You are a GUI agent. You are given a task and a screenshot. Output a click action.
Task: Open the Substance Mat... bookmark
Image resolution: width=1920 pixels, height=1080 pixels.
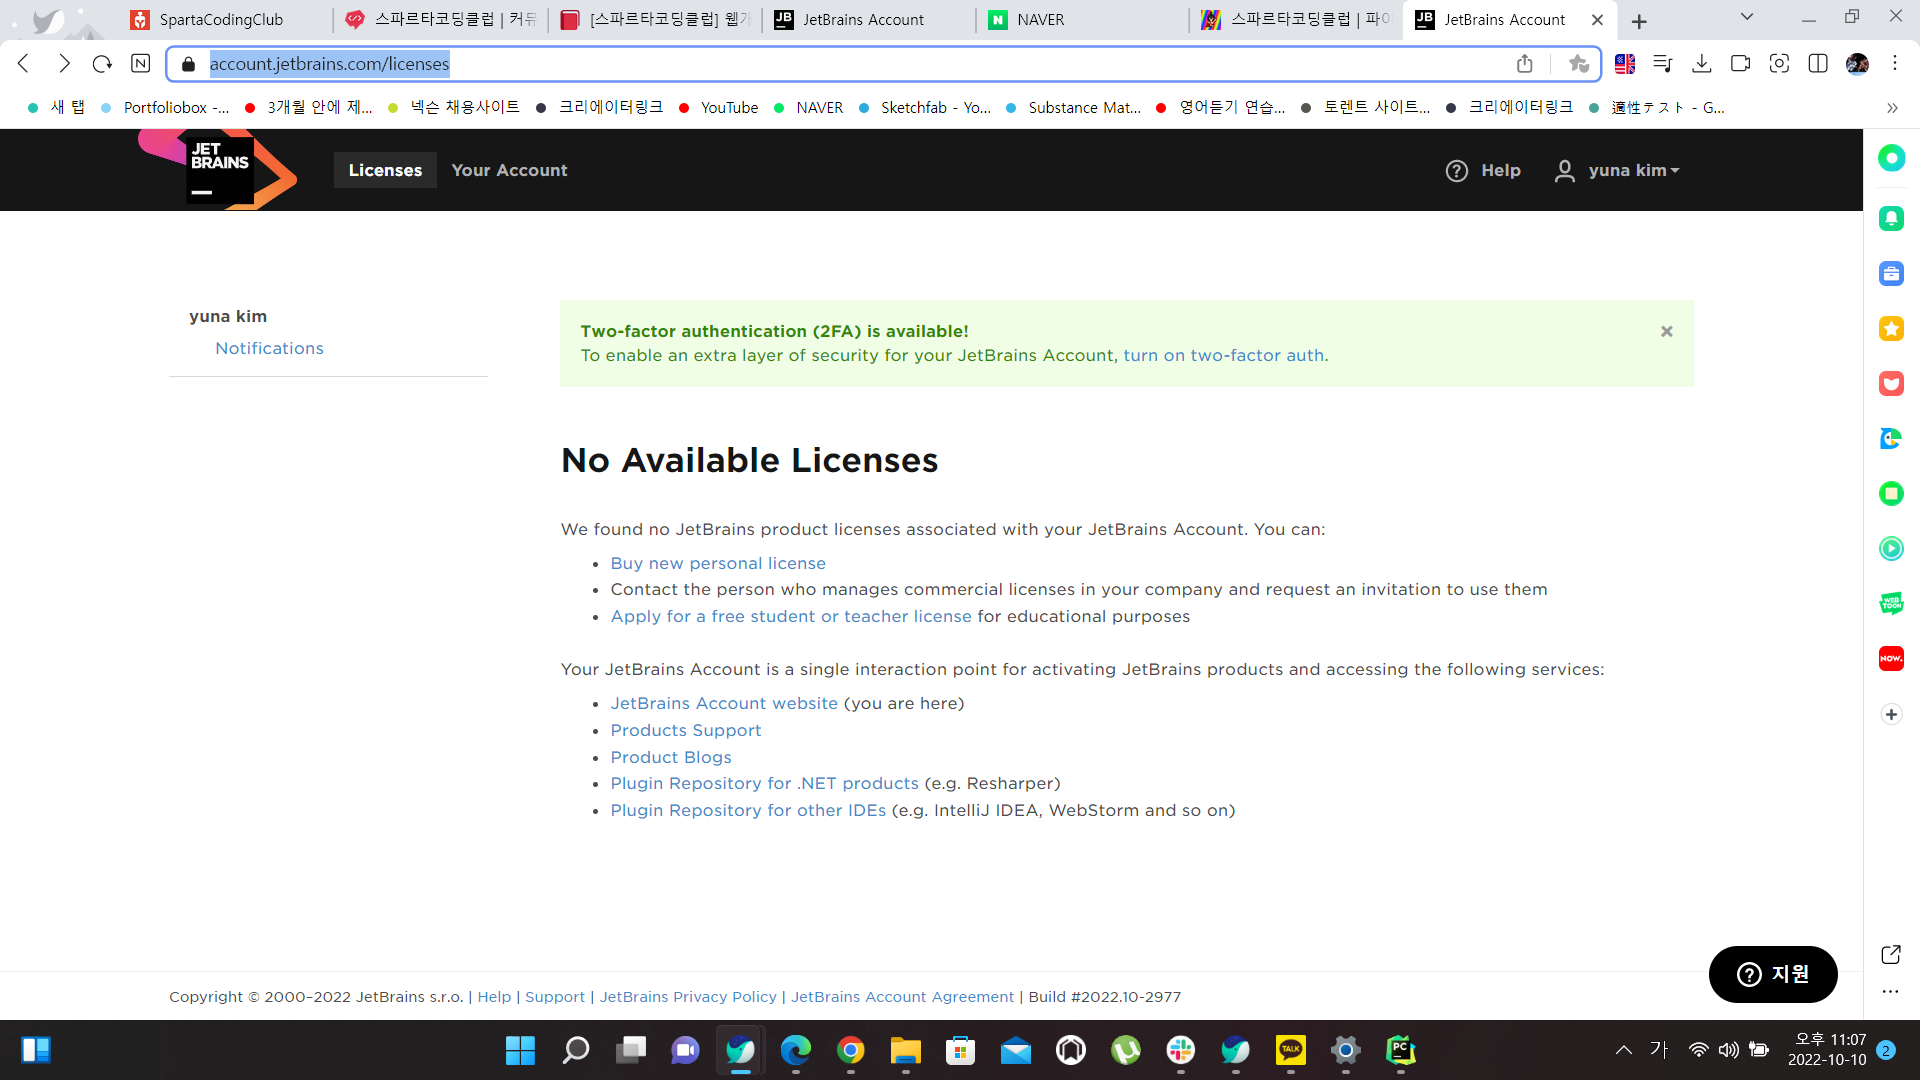tap(1073, 108)
